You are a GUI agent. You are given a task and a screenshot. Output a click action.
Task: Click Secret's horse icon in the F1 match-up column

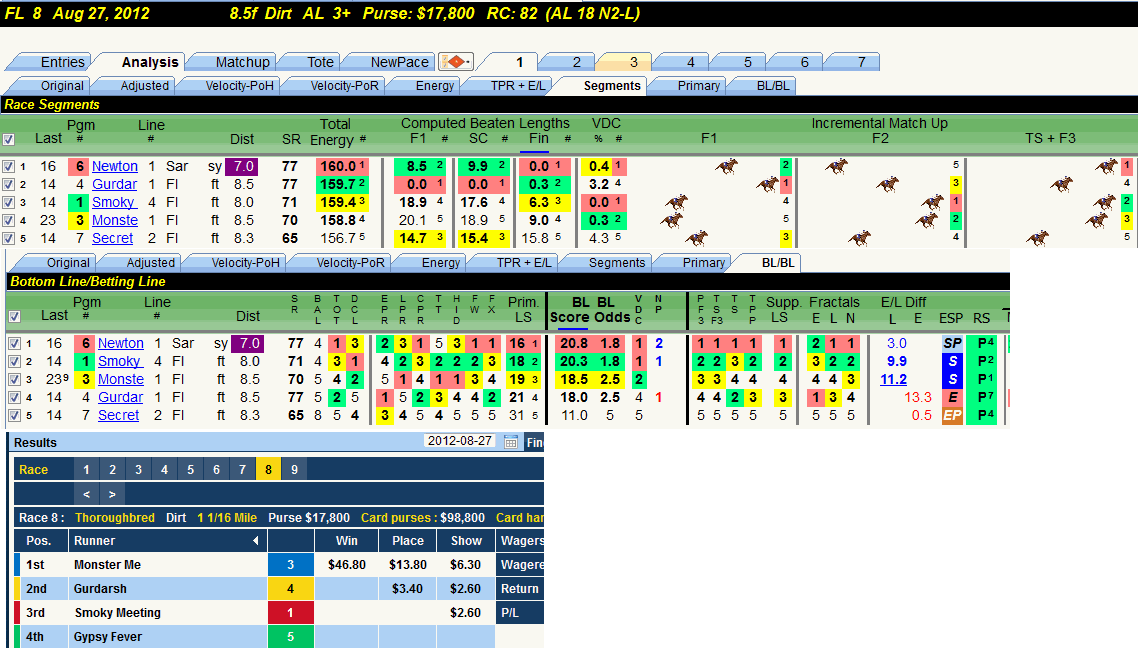697,237
